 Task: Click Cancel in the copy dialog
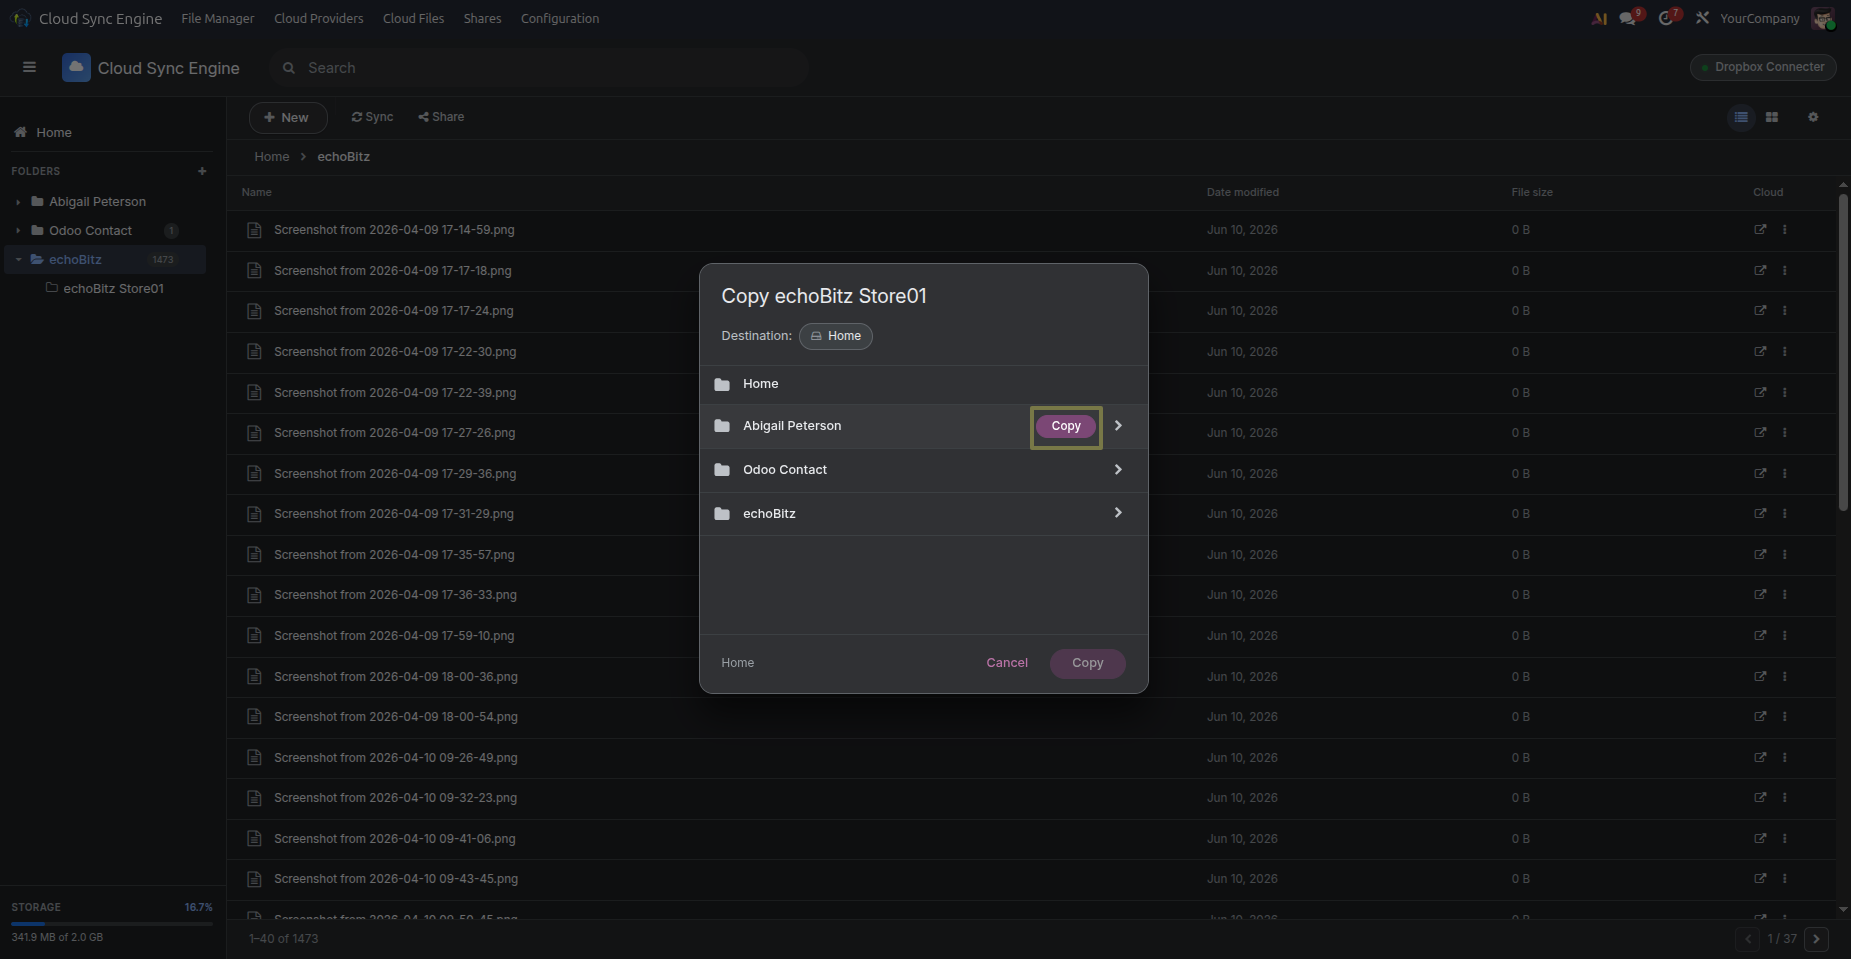[1007, 663]
